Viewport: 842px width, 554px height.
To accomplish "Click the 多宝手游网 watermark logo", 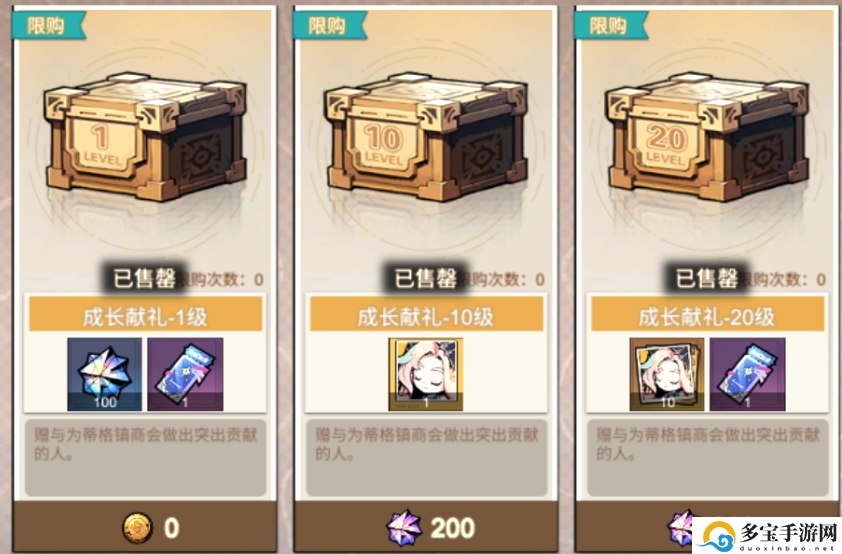I will coord(767,535).
